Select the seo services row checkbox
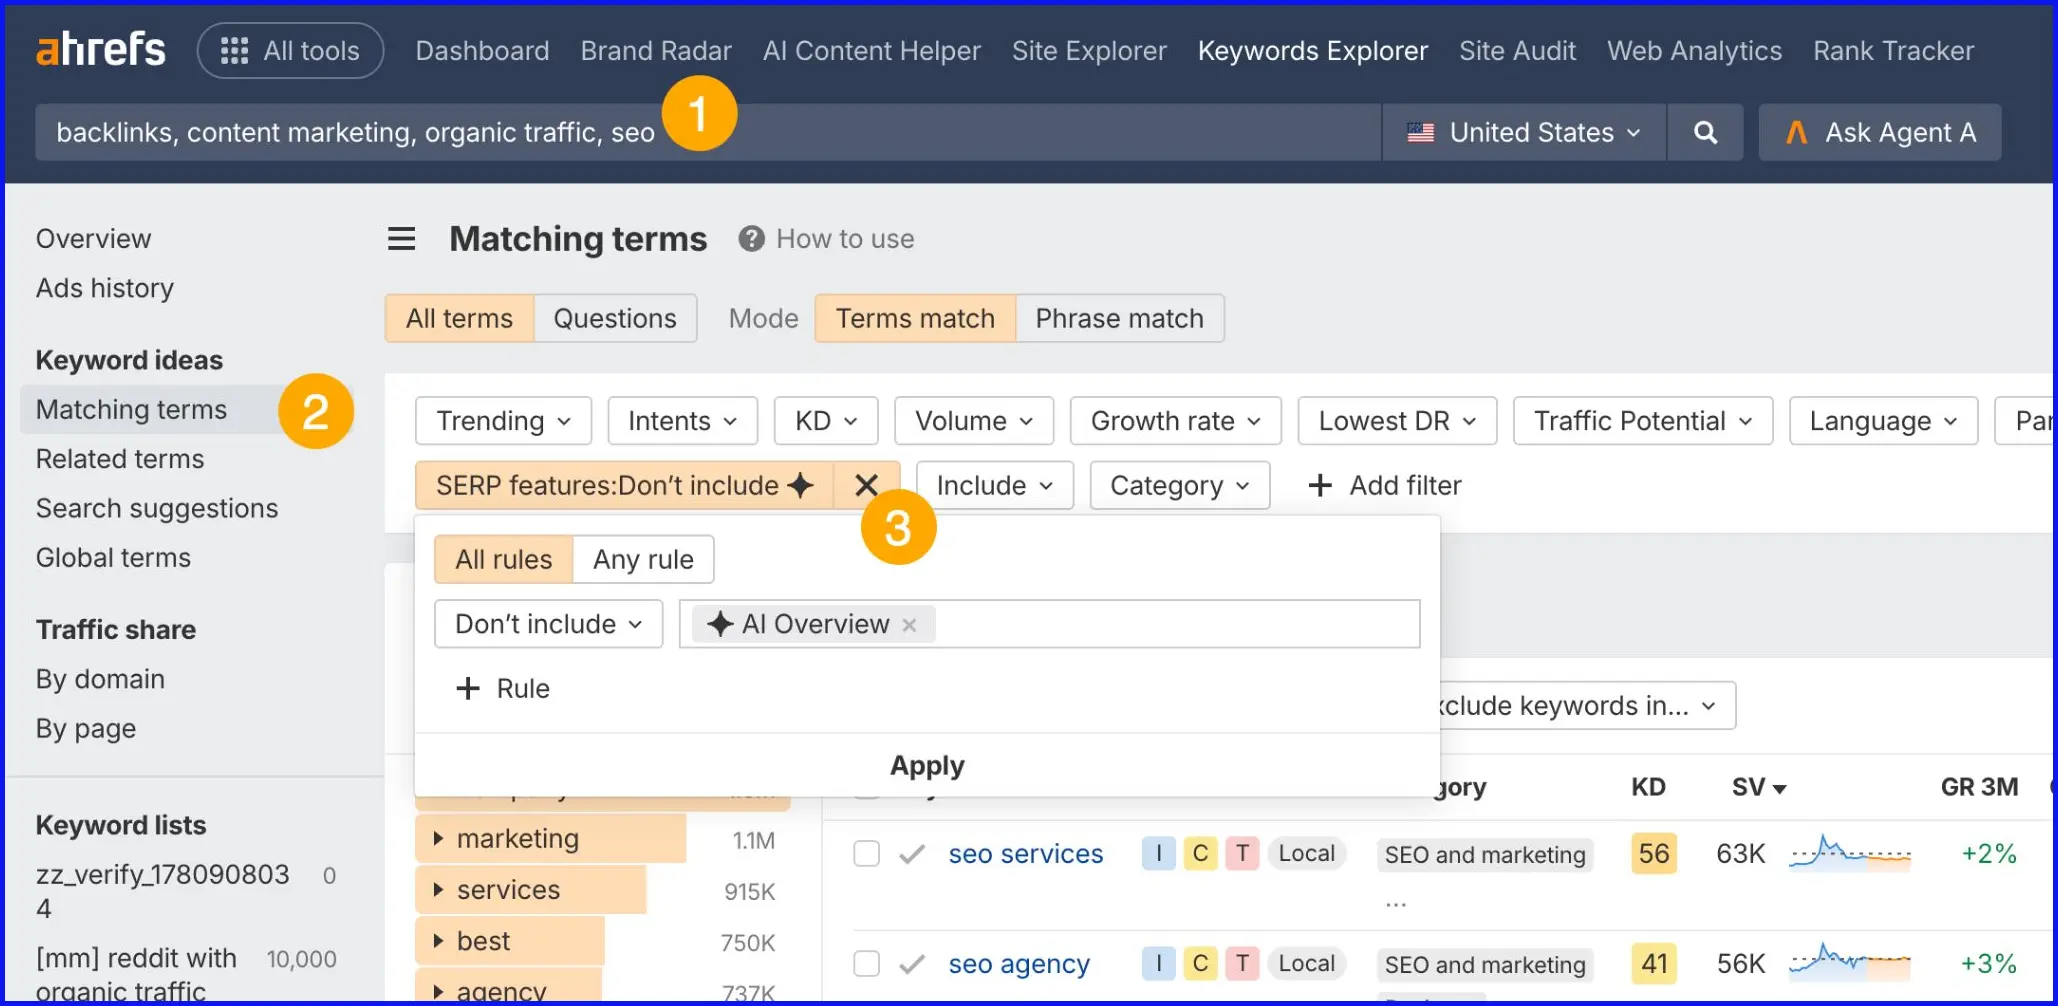This screenshot has height=1006, width=2058. point(866,854)
